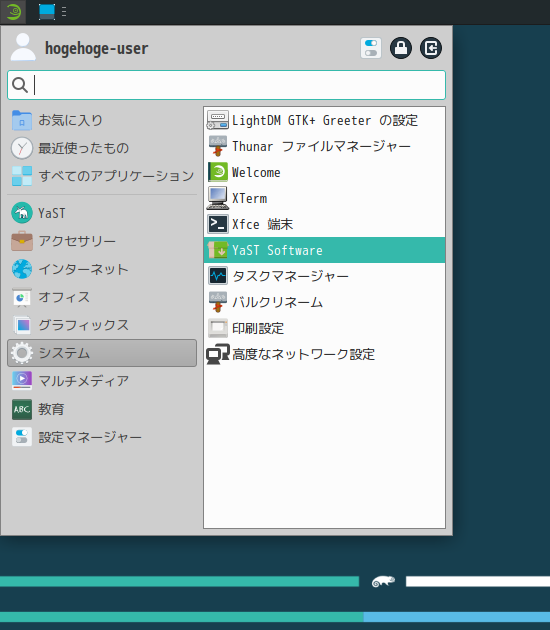
Task: Click the Xfce 端末 terminal icon
Action: point(218,224)
